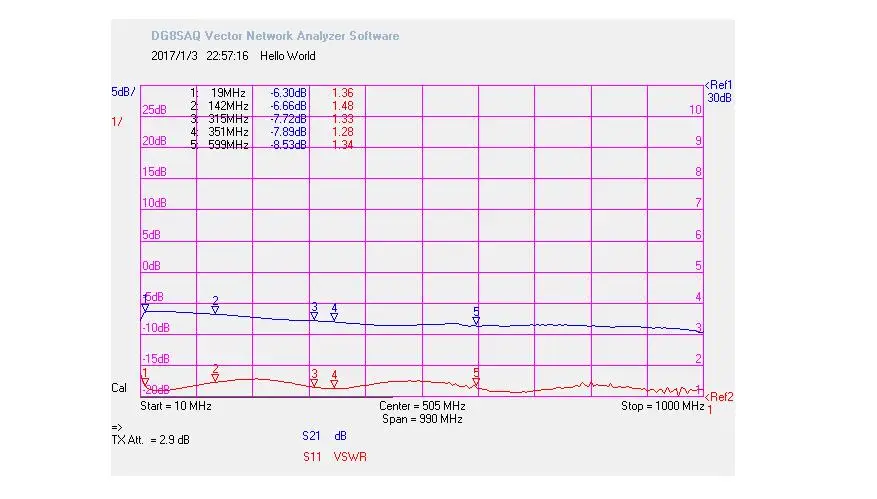The height and width of the screenshot is (499, 877).
Task: Click the "15dB" left axis label
Action: tap(154, 172)
